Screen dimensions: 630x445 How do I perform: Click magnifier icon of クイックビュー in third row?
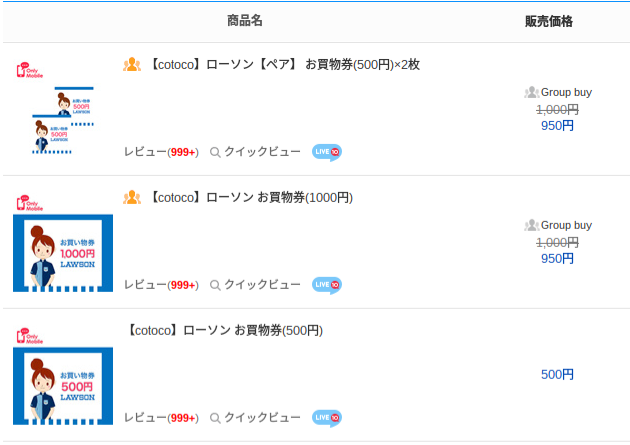pyautogui.click(x=215, y=418)
